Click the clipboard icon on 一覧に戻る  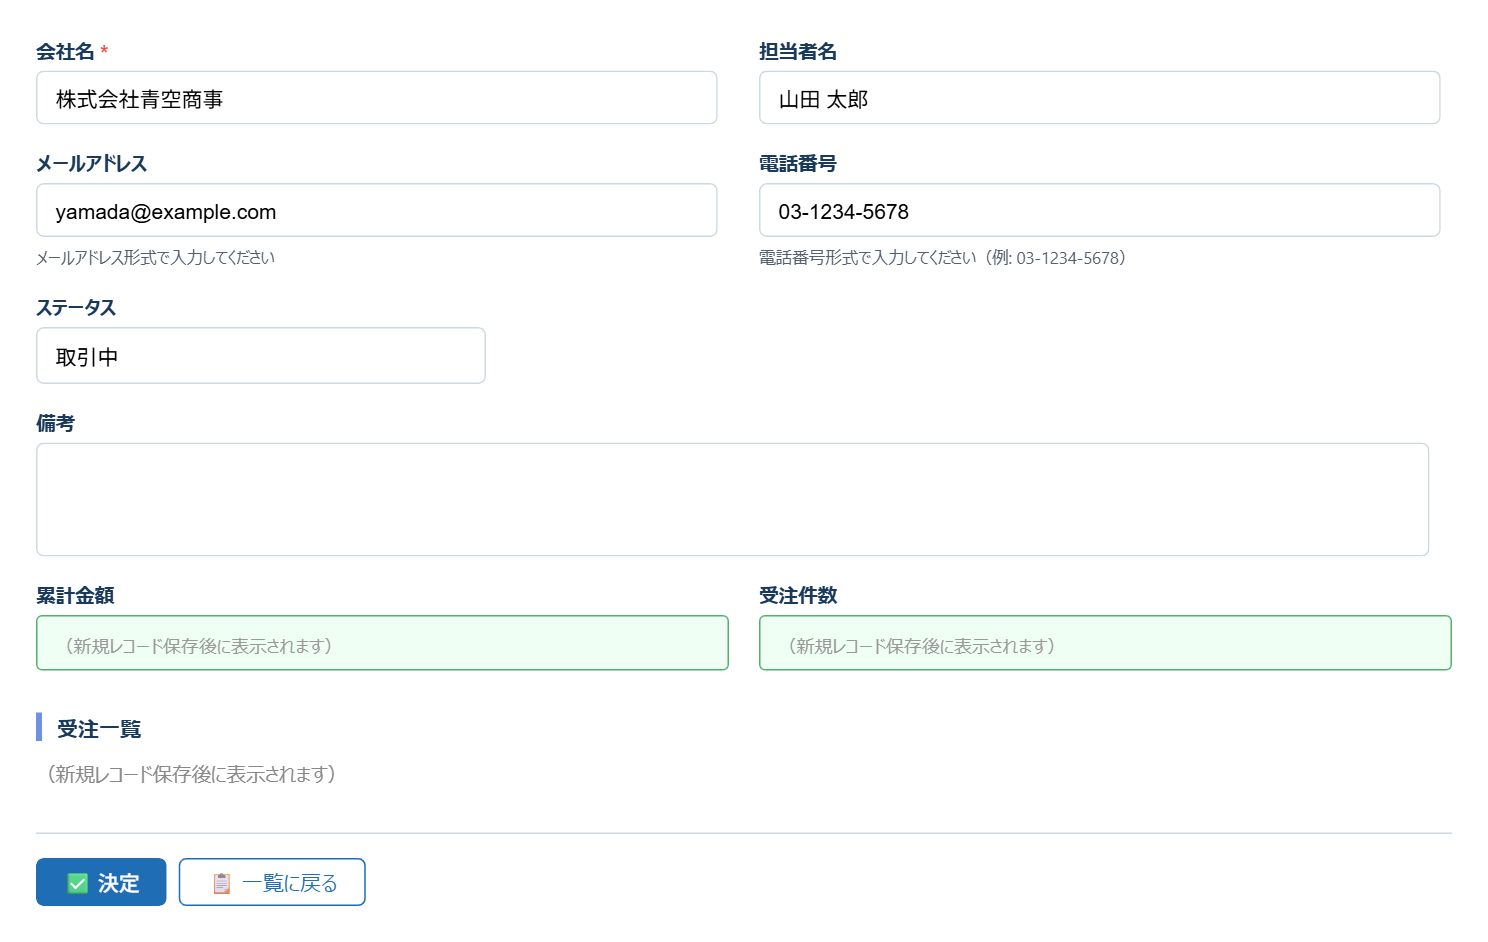tap(222, 883)
